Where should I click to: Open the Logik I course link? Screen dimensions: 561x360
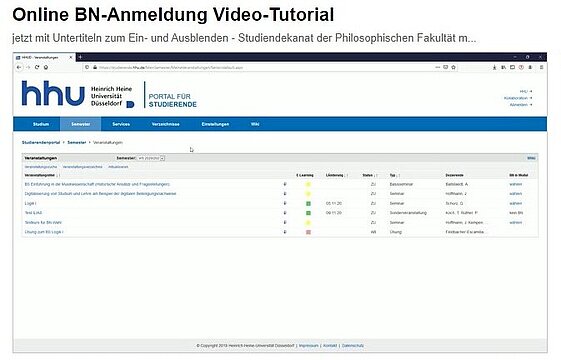point(30,203)
